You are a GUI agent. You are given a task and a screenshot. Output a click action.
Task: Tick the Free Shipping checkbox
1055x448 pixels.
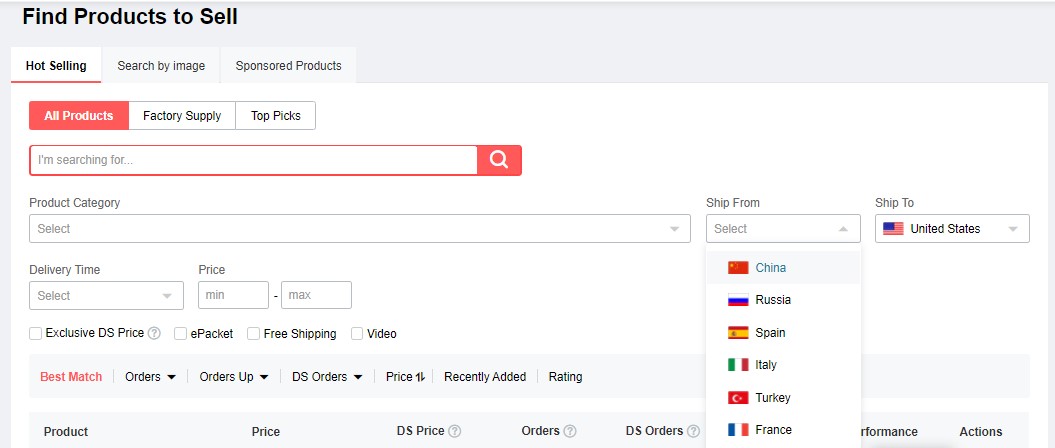254,334
